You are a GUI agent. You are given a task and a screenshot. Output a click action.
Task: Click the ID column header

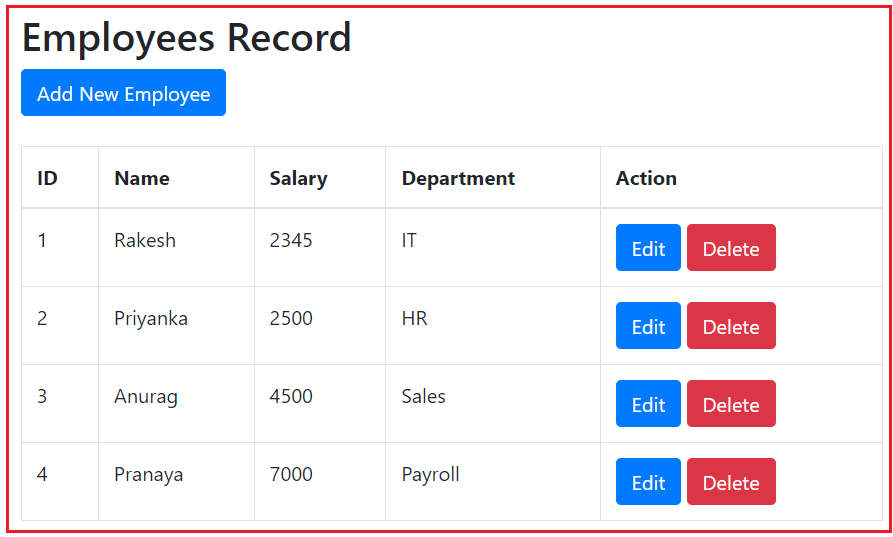click(x=47, y=178)
